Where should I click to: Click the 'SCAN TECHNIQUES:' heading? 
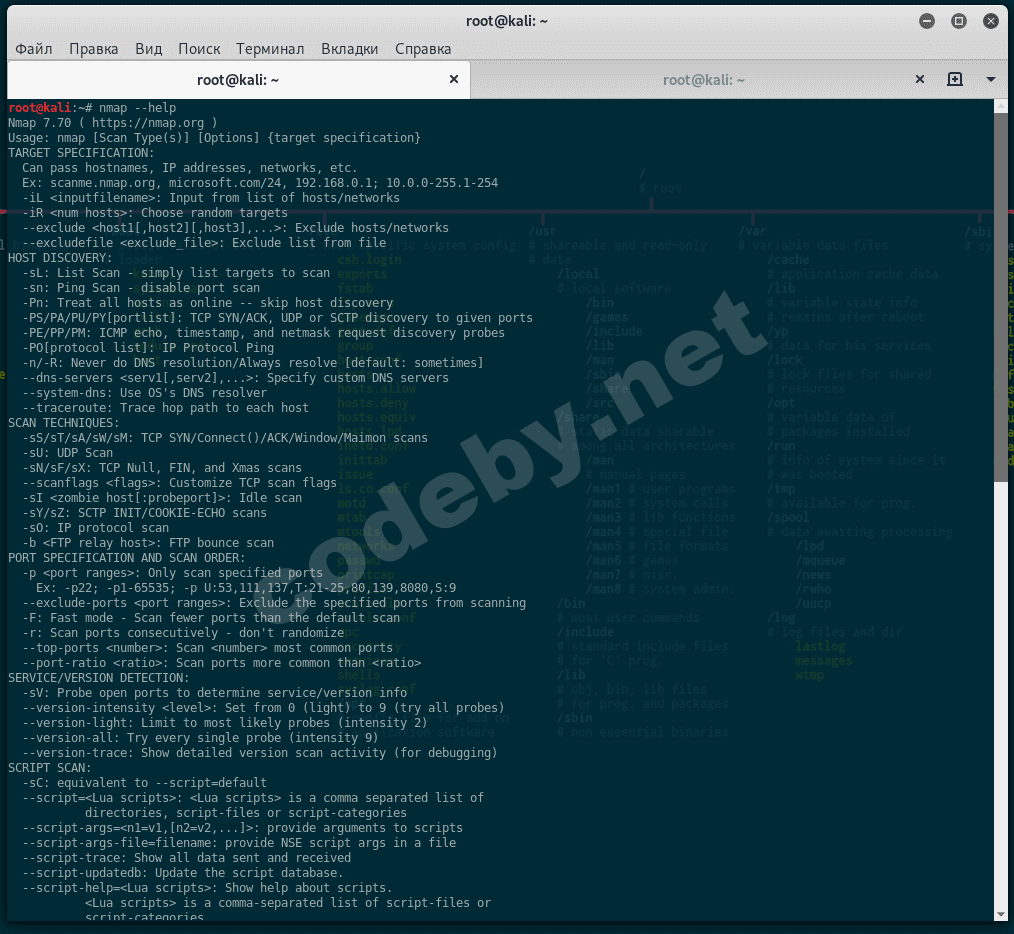point(64,422)
